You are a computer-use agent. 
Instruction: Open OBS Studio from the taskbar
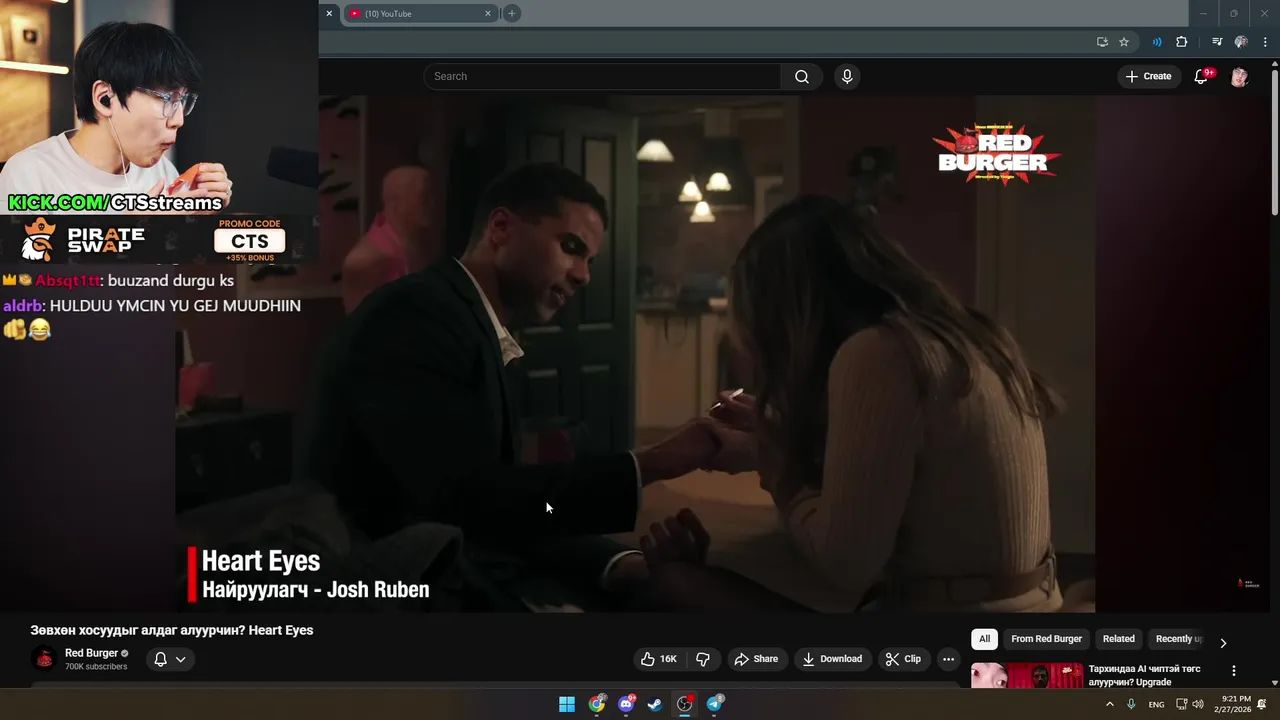(685, 704)
